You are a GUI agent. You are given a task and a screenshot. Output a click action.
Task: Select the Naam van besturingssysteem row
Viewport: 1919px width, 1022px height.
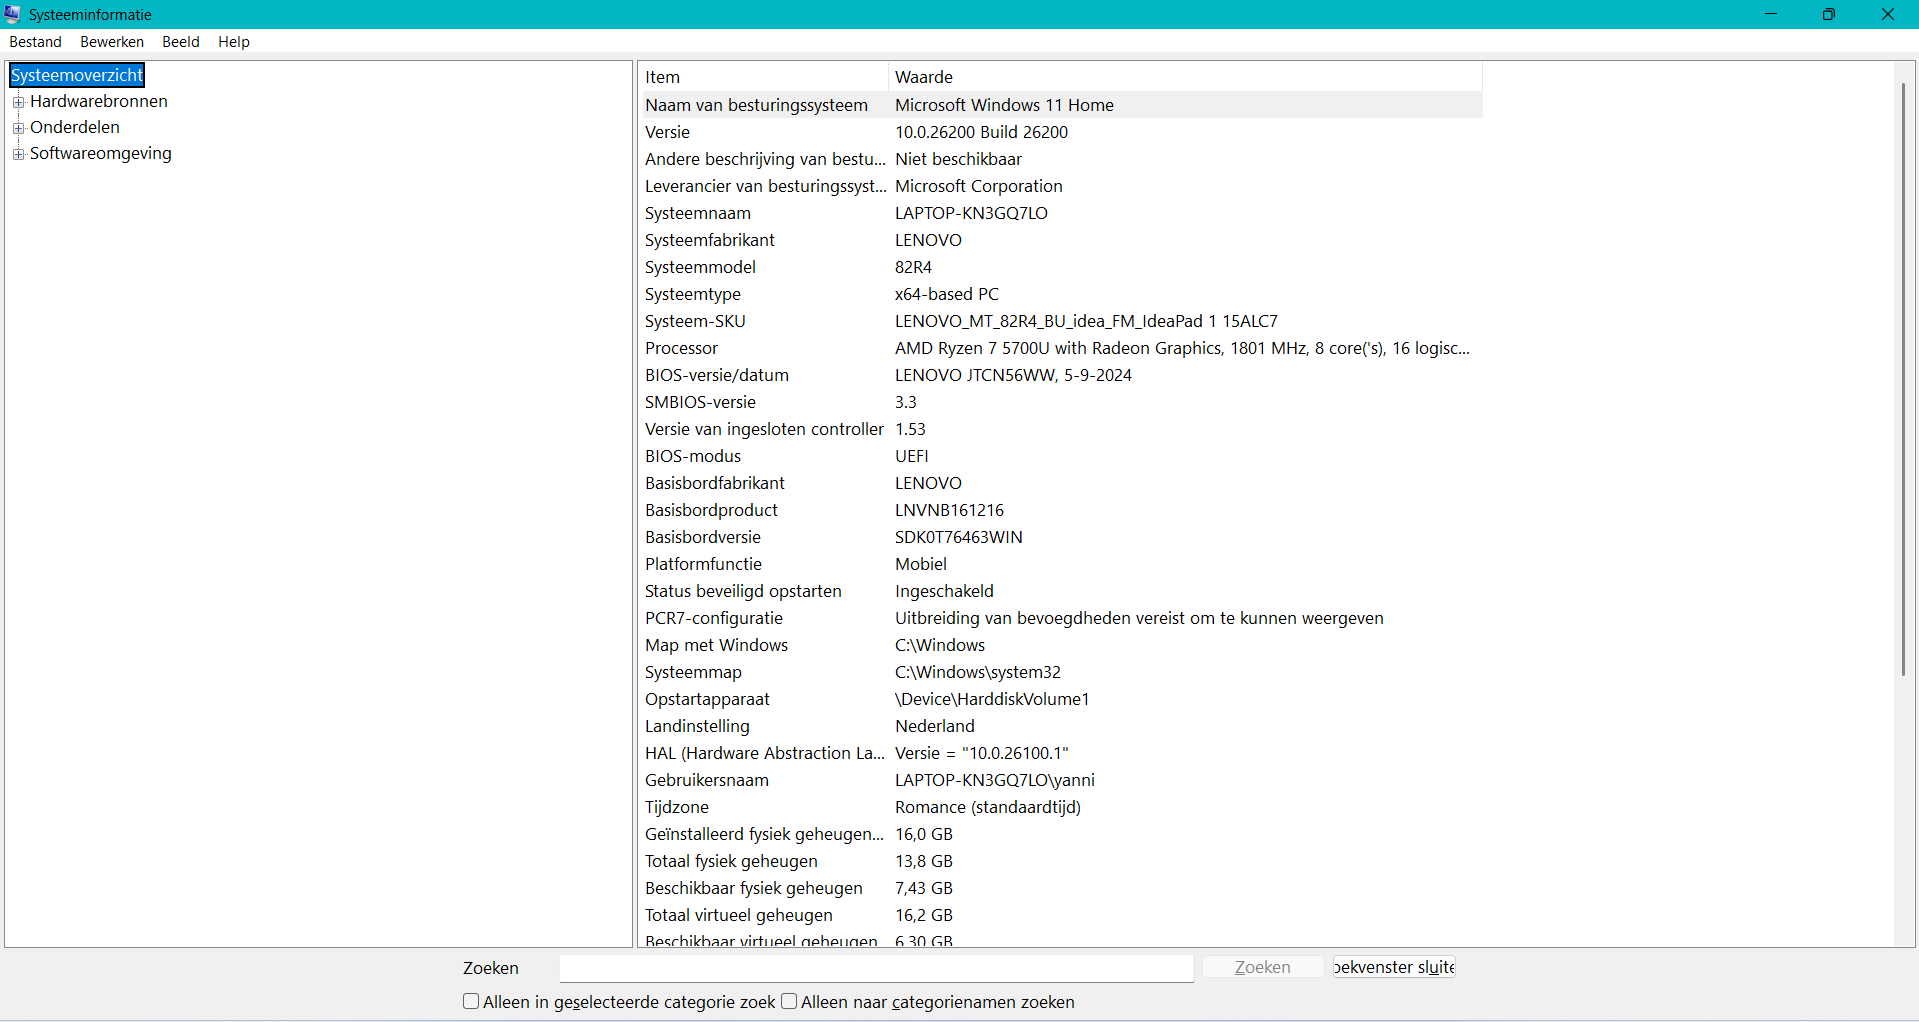click(1060, 105)
